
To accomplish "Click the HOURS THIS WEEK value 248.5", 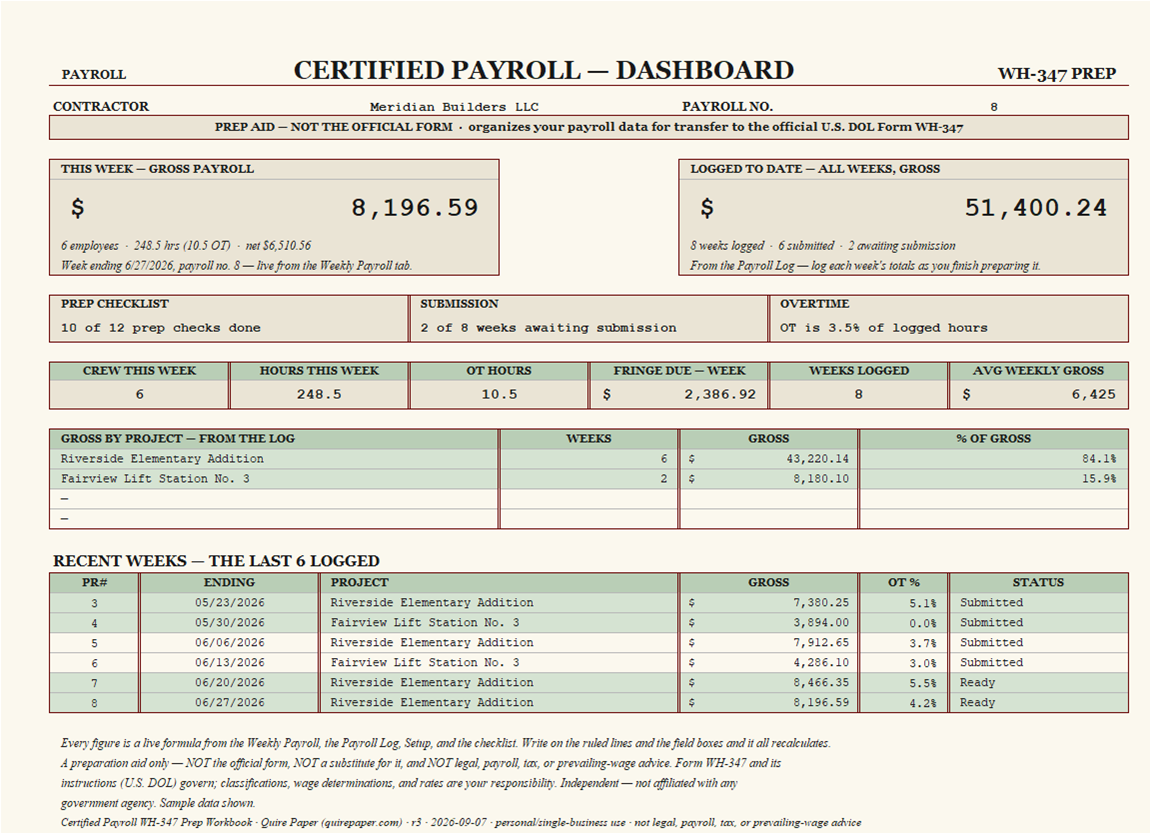I will pyautogui.click(x=319, y=395).
